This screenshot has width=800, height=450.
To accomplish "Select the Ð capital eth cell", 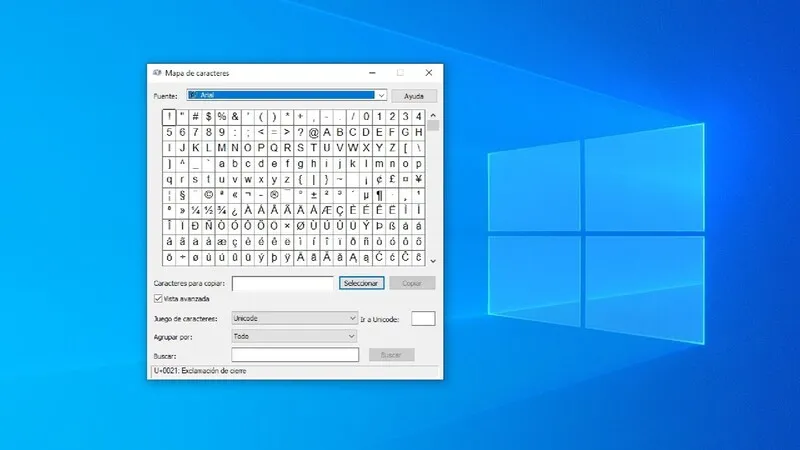I will 195,226.
